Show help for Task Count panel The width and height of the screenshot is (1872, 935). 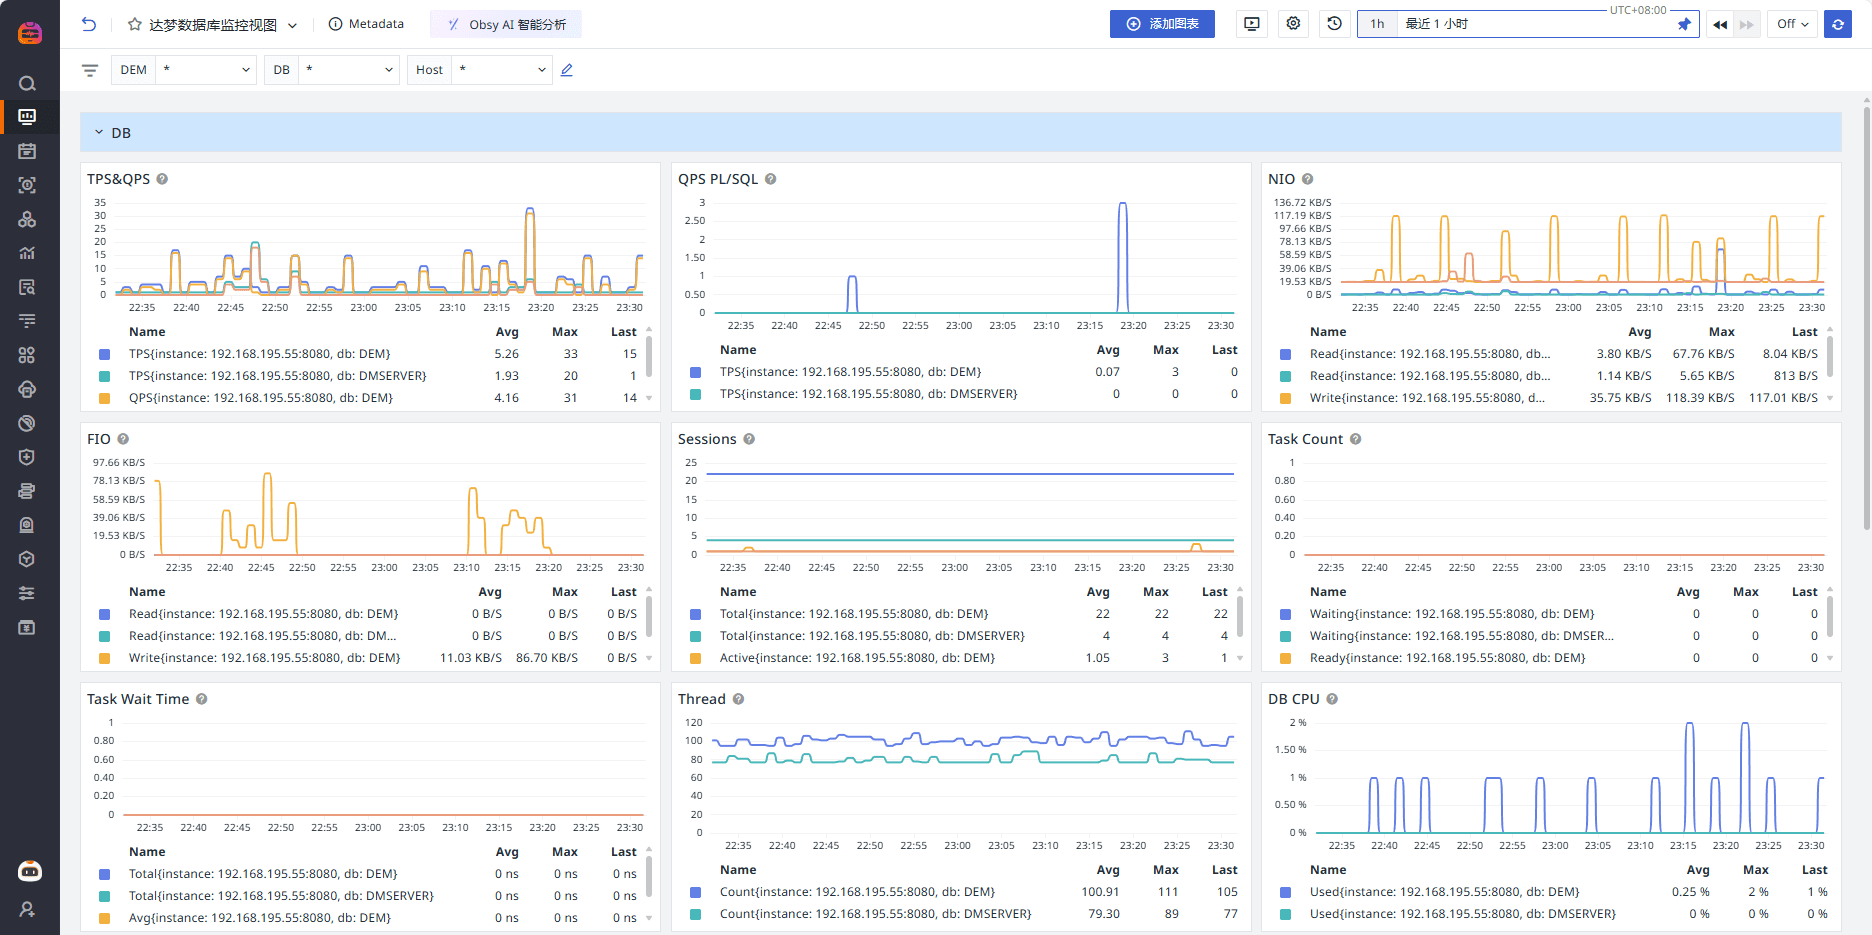click(x=1356, y=439)
